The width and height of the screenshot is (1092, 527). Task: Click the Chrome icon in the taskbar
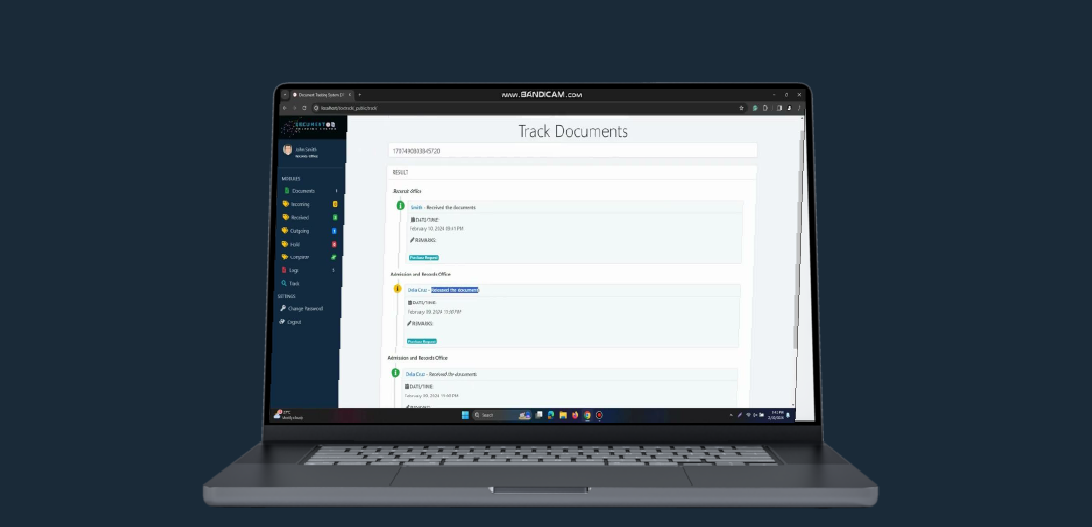tap(587, 415)
